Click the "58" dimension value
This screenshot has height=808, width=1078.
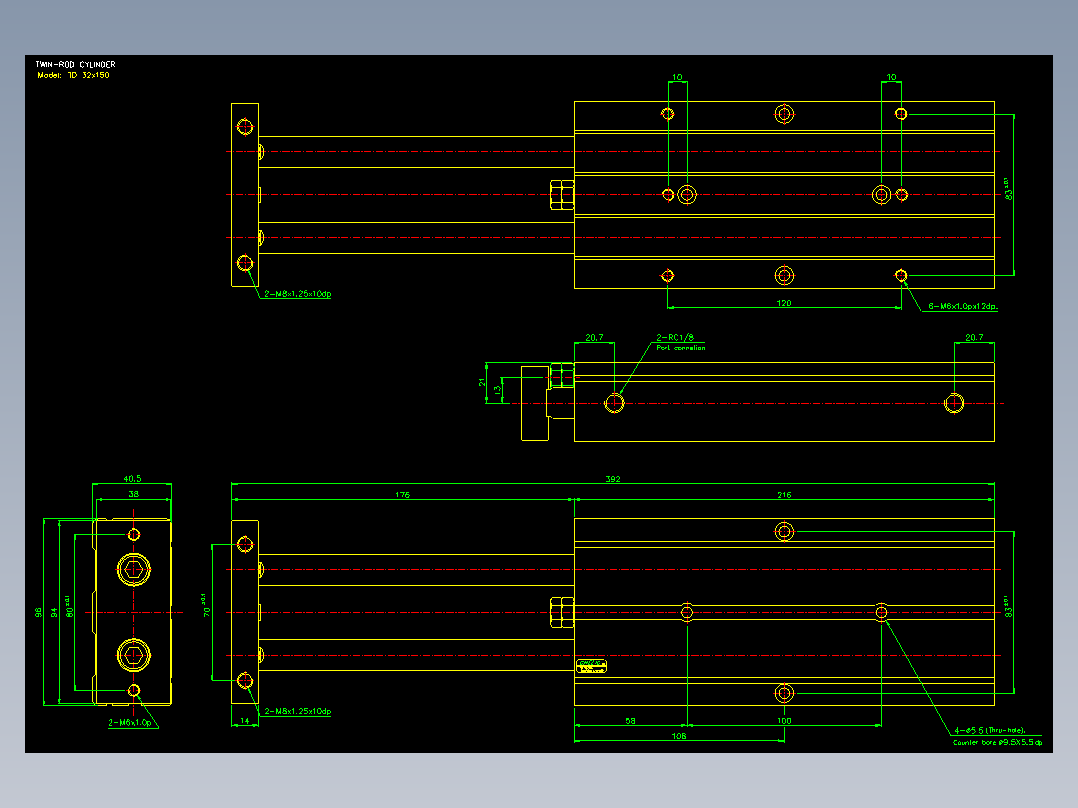[x=630, y=721]
